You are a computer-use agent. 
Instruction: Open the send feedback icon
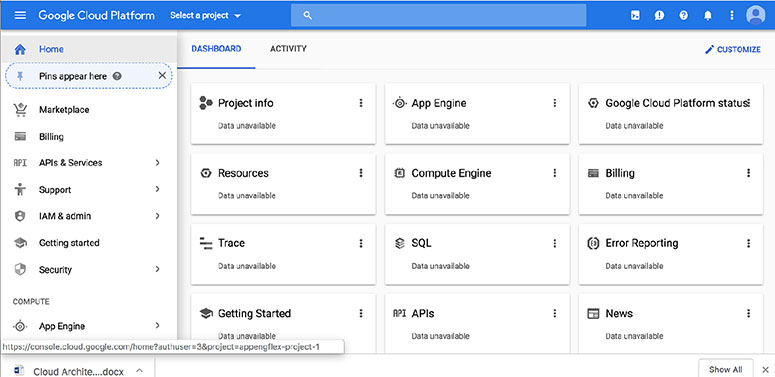click(x=659, y=15)
